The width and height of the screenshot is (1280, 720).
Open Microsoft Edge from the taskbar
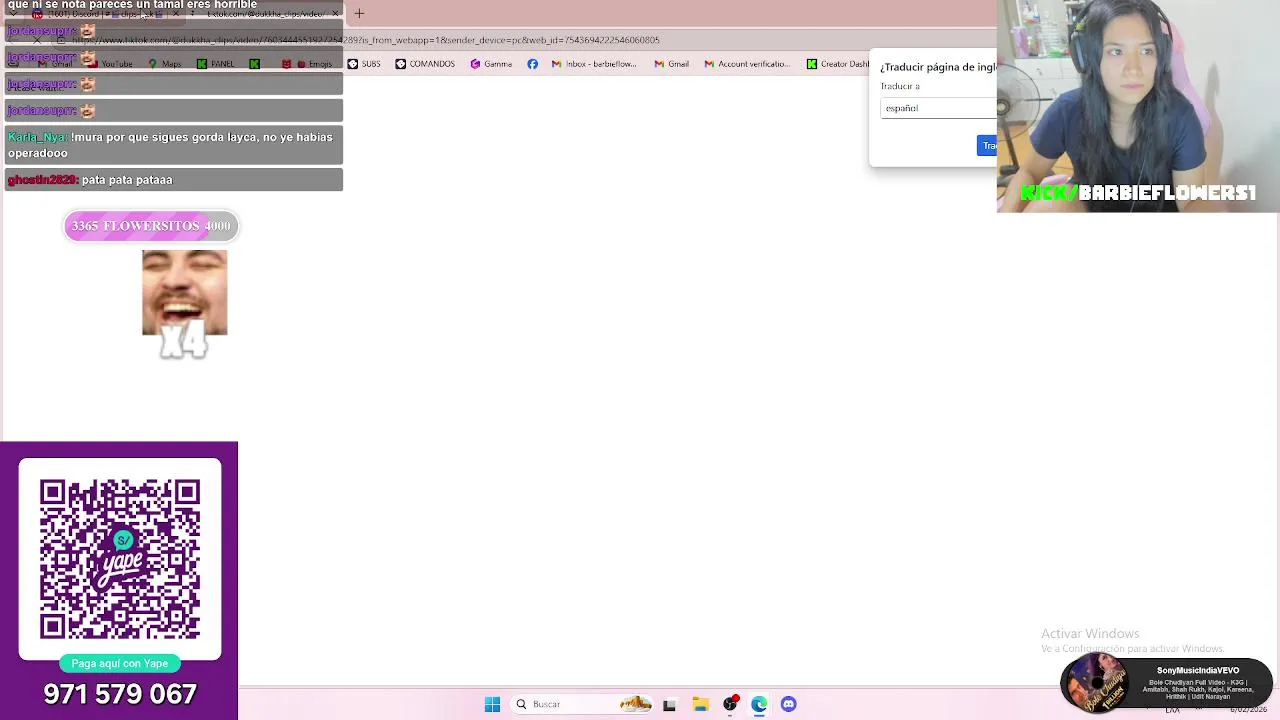[759, 704]
